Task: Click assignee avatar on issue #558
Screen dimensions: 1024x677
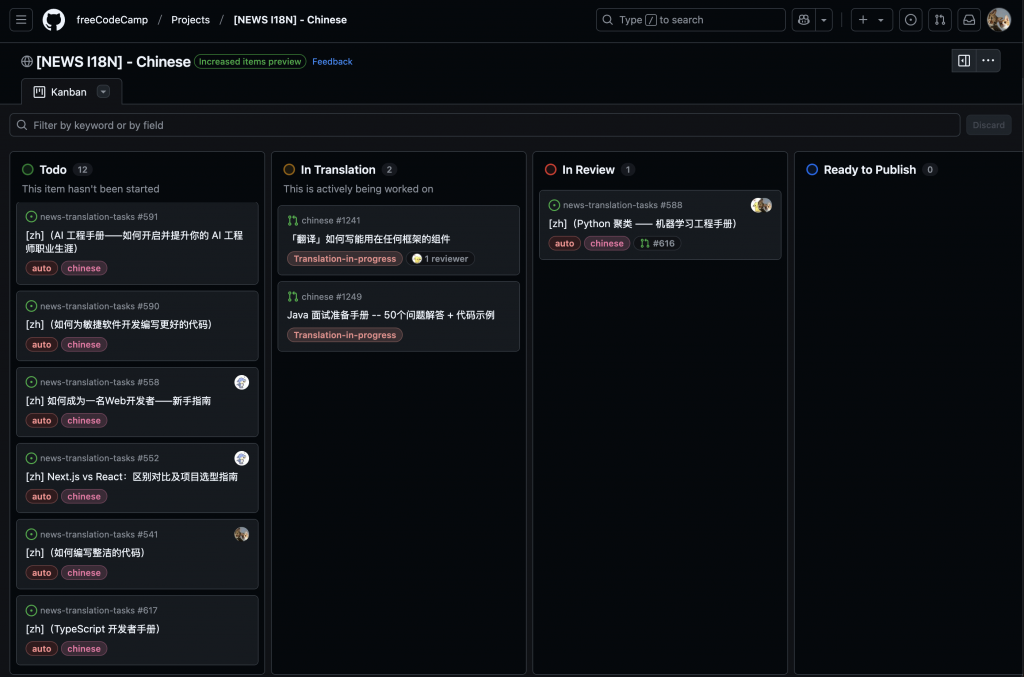Action: click(242, 383)
